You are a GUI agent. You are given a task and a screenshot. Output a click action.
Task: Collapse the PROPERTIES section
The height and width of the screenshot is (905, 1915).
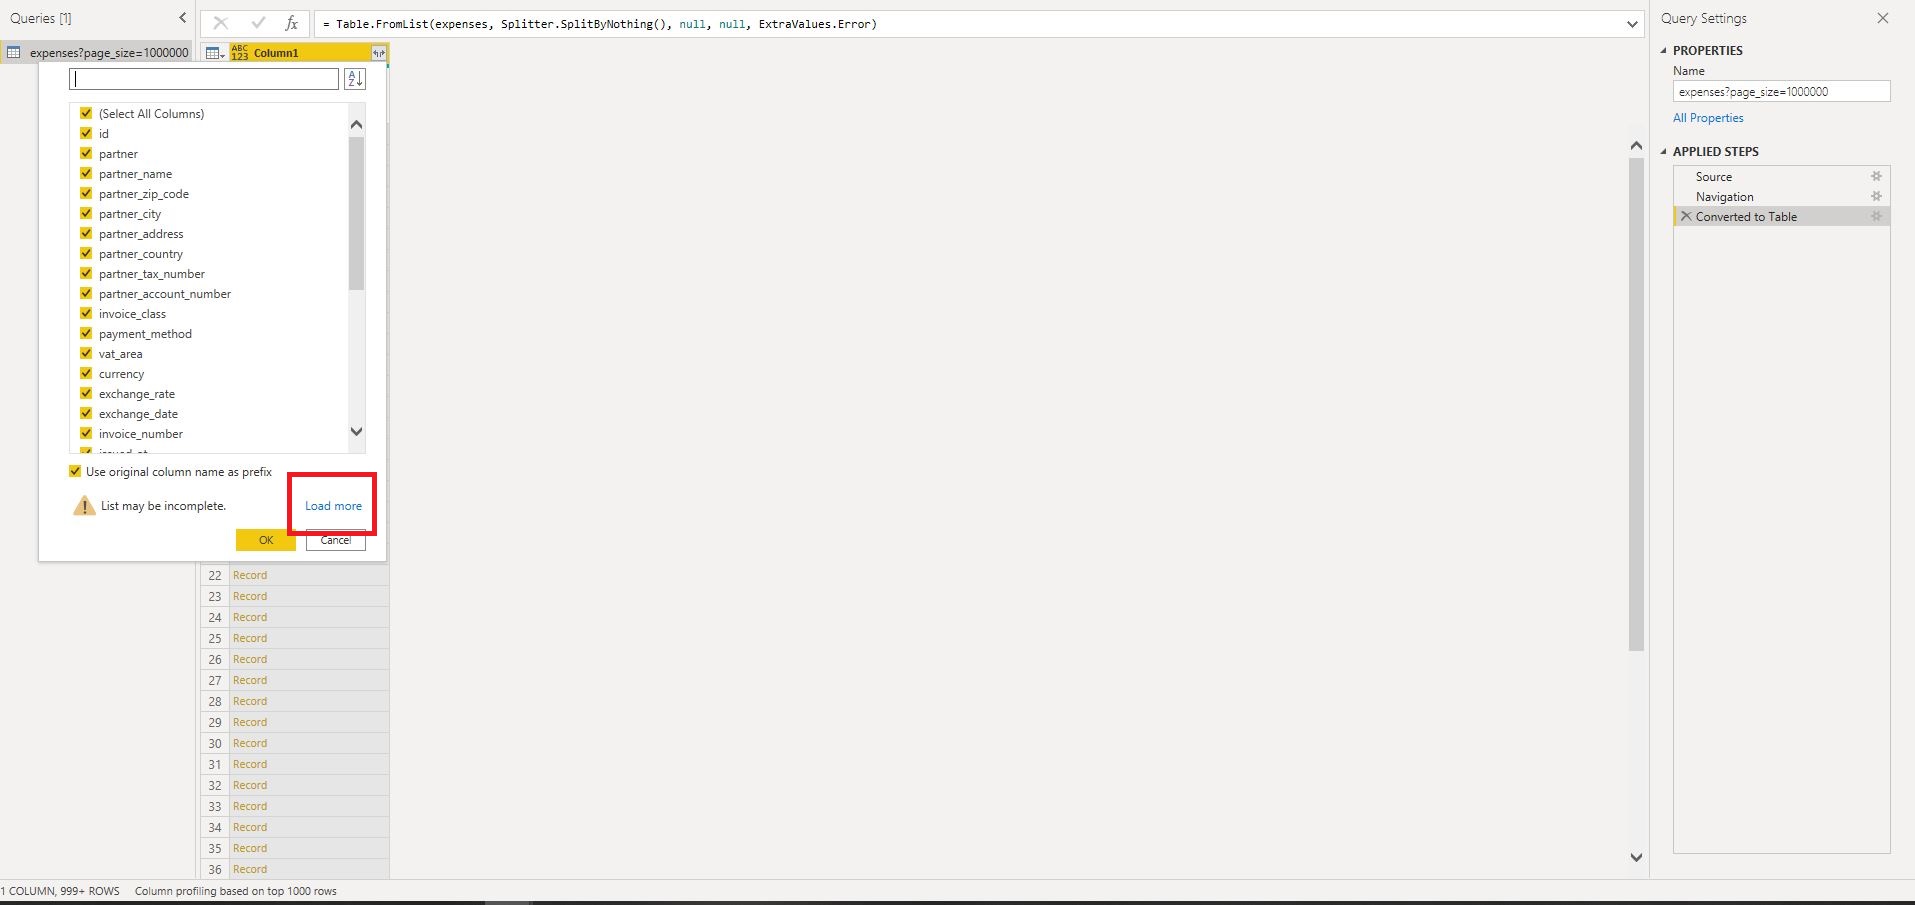point(1664,50)
